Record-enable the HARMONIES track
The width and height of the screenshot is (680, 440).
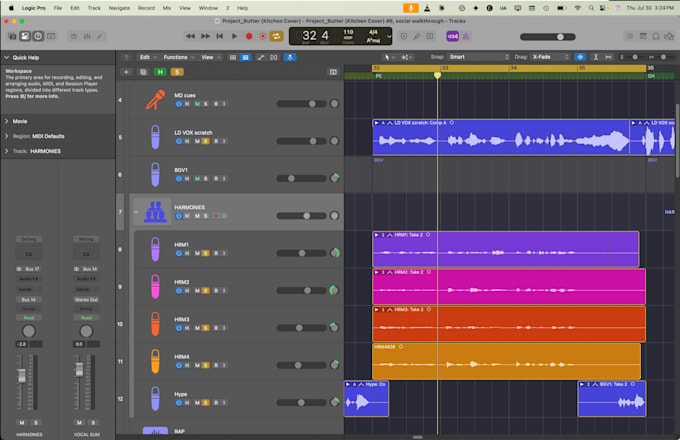(x=216, y=216)
